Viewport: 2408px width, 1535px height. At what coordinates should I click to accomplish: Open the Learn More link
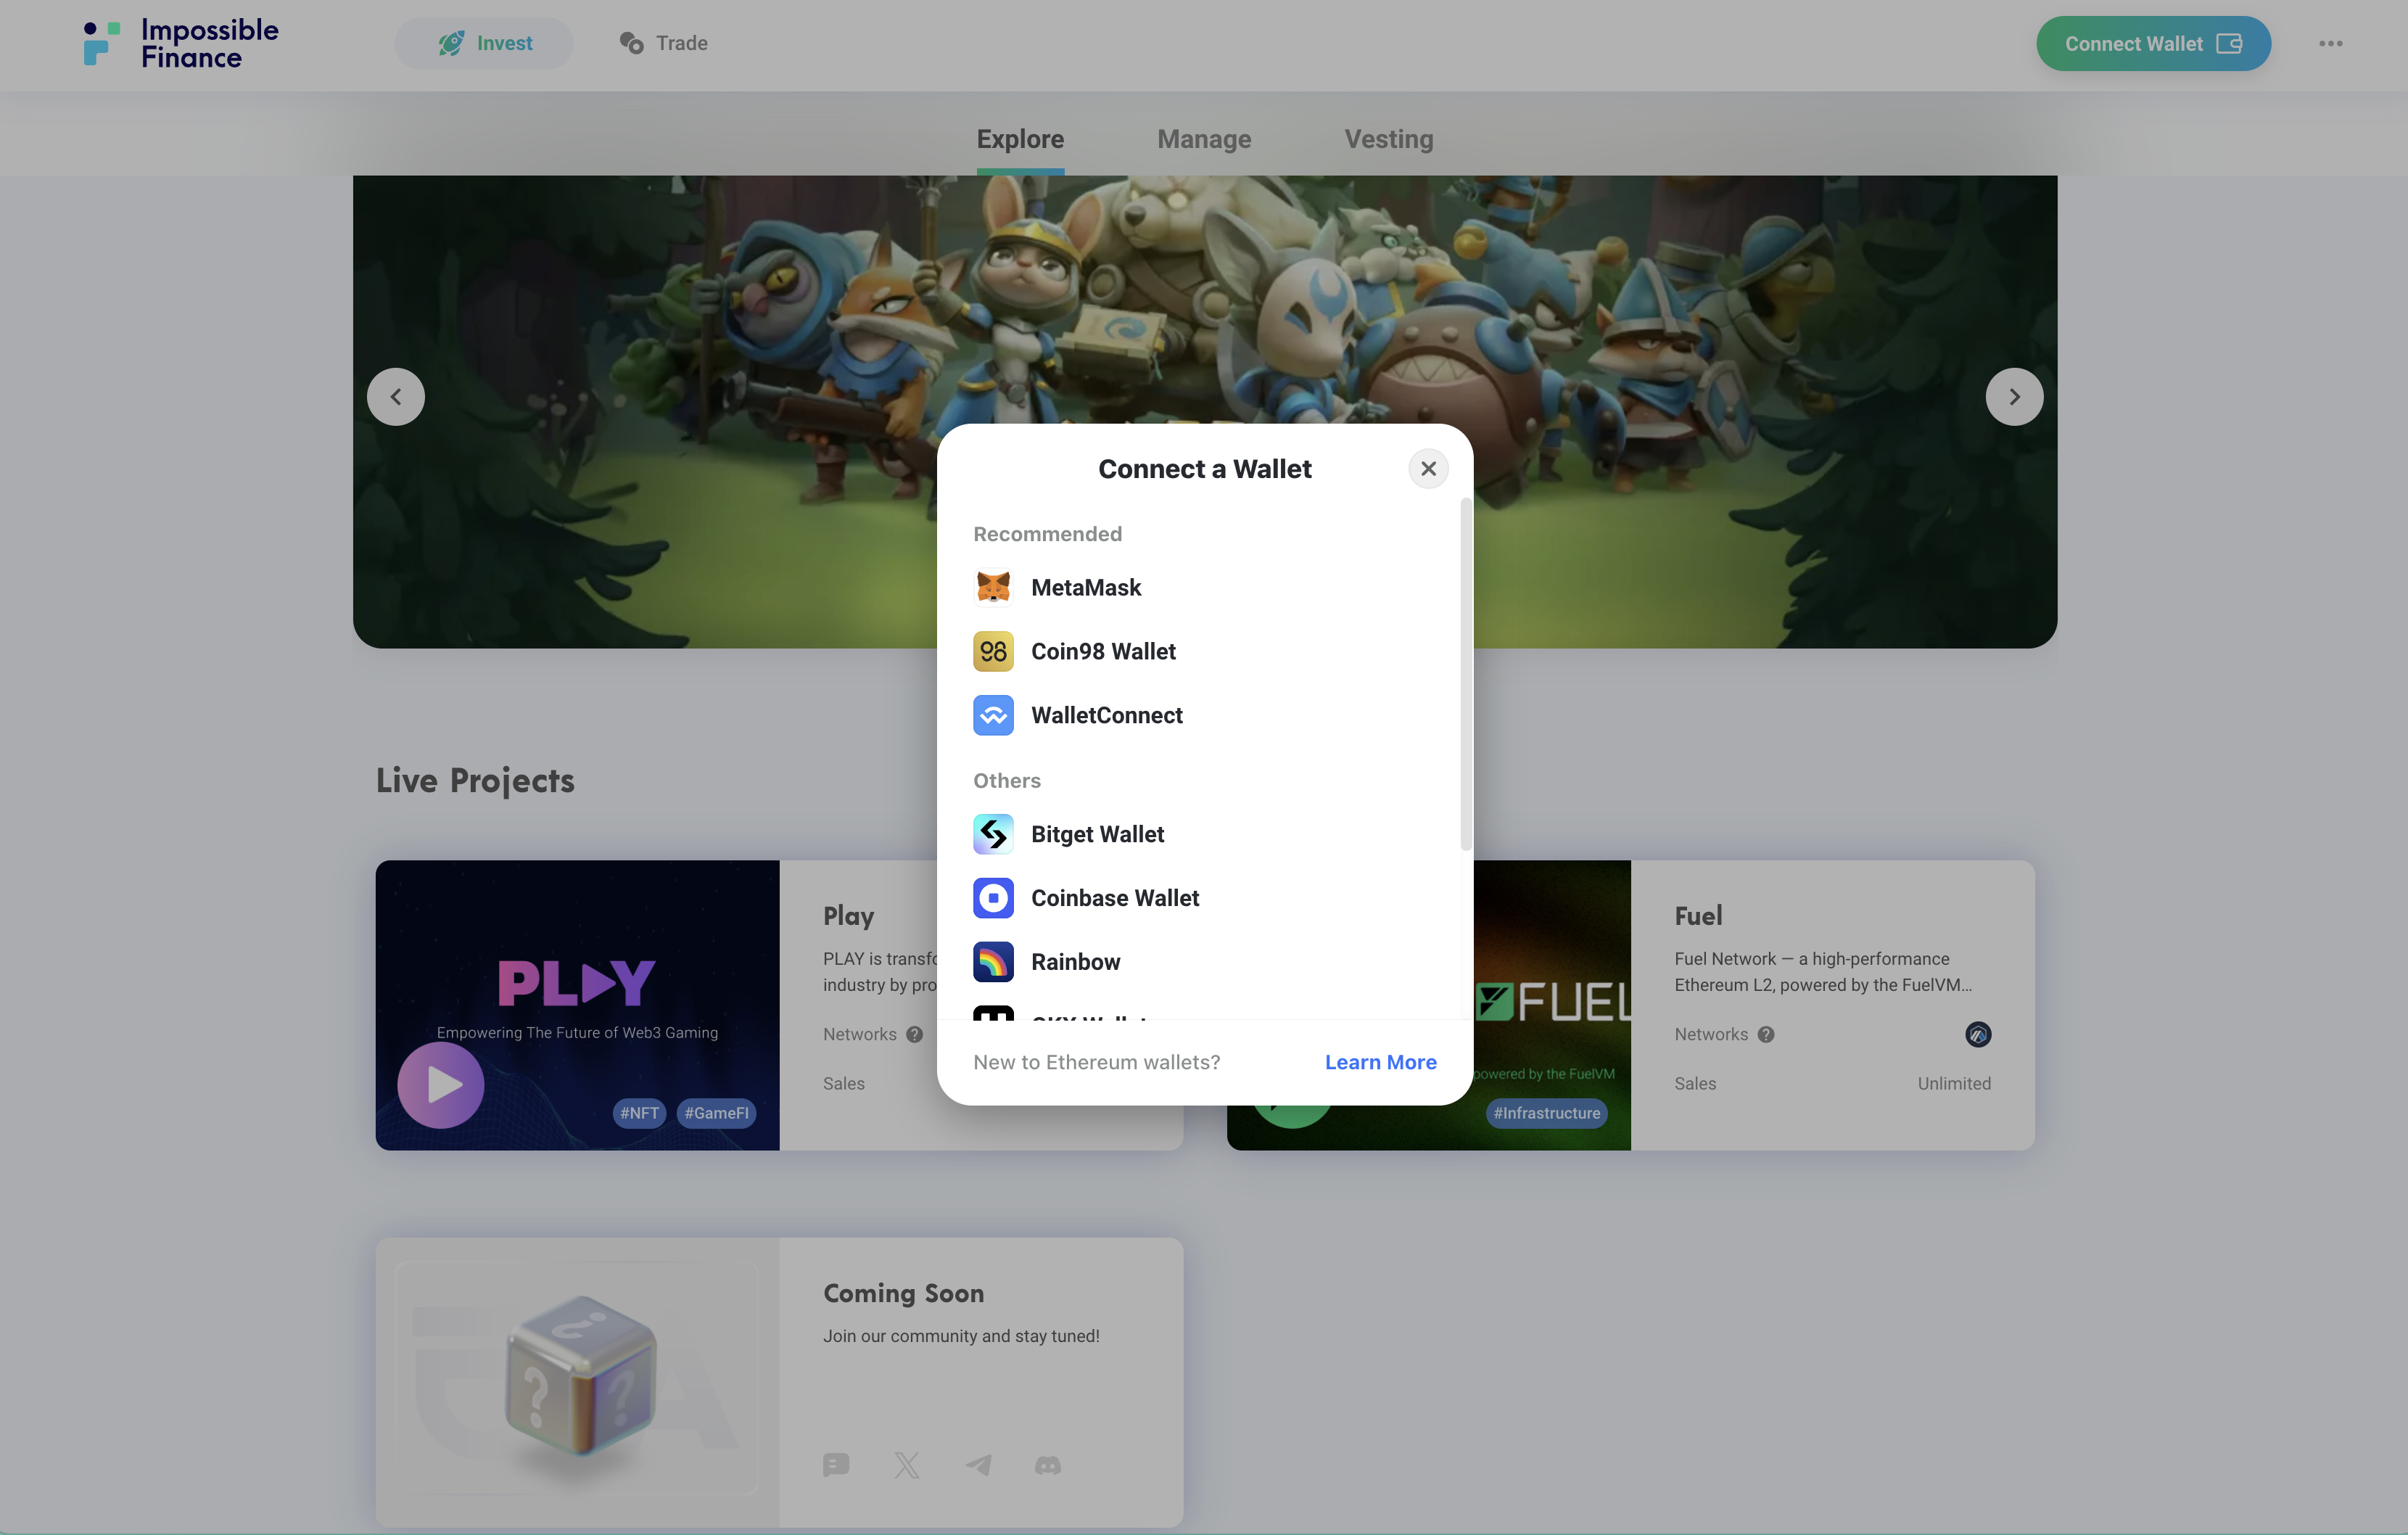[1380, 1062]
